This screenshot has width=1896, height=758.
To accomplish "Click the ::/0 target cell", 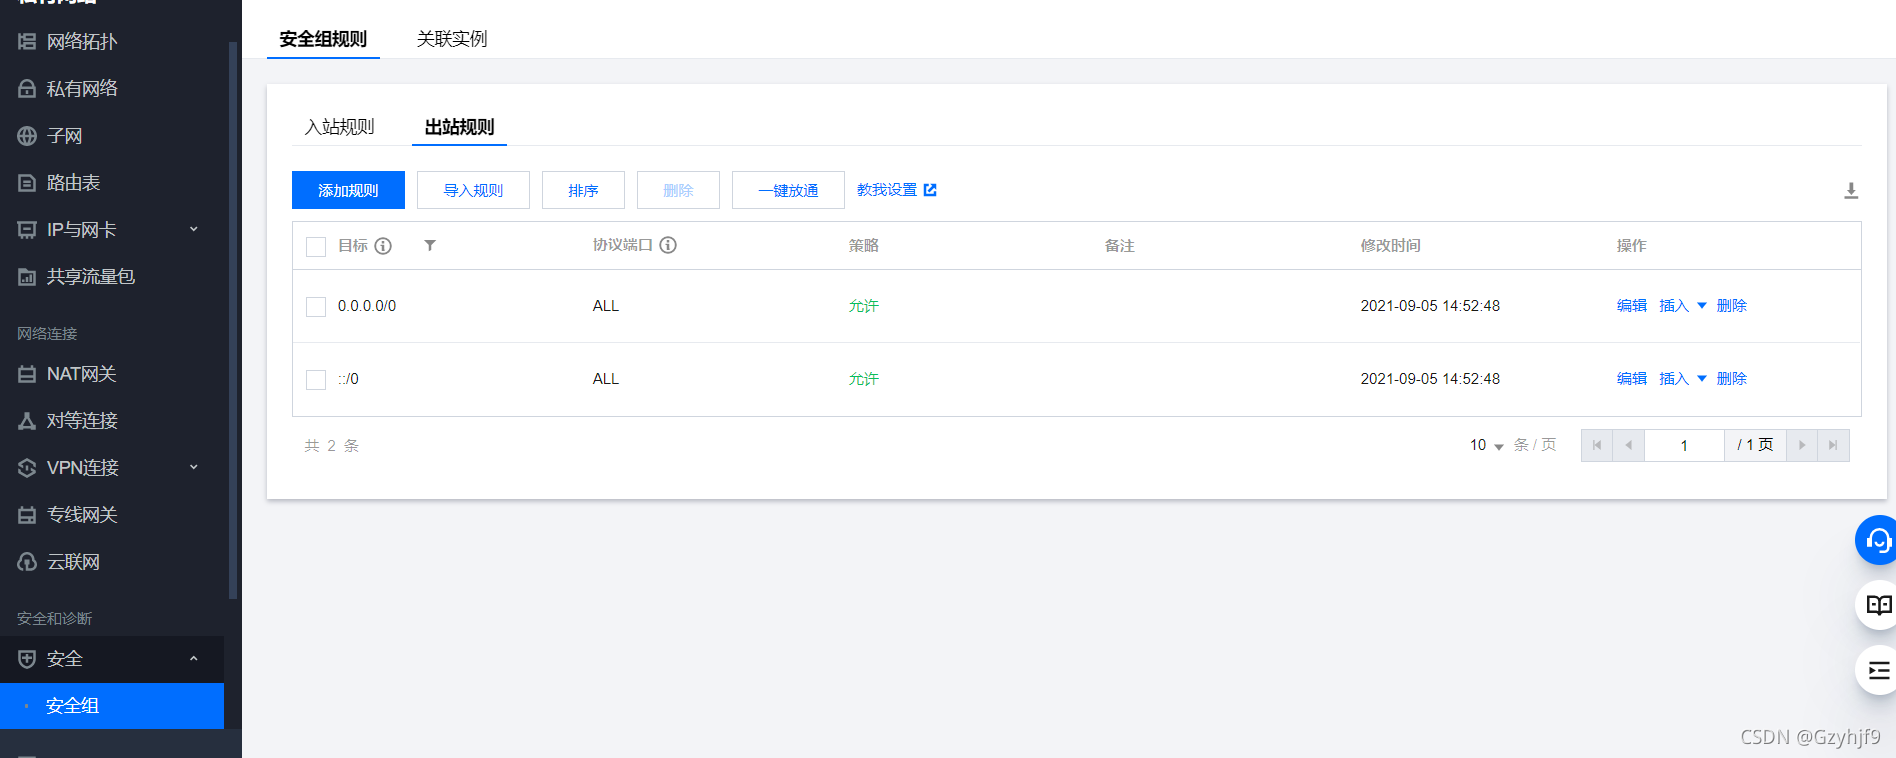I will pyautogui.click(x=348, y=379).
